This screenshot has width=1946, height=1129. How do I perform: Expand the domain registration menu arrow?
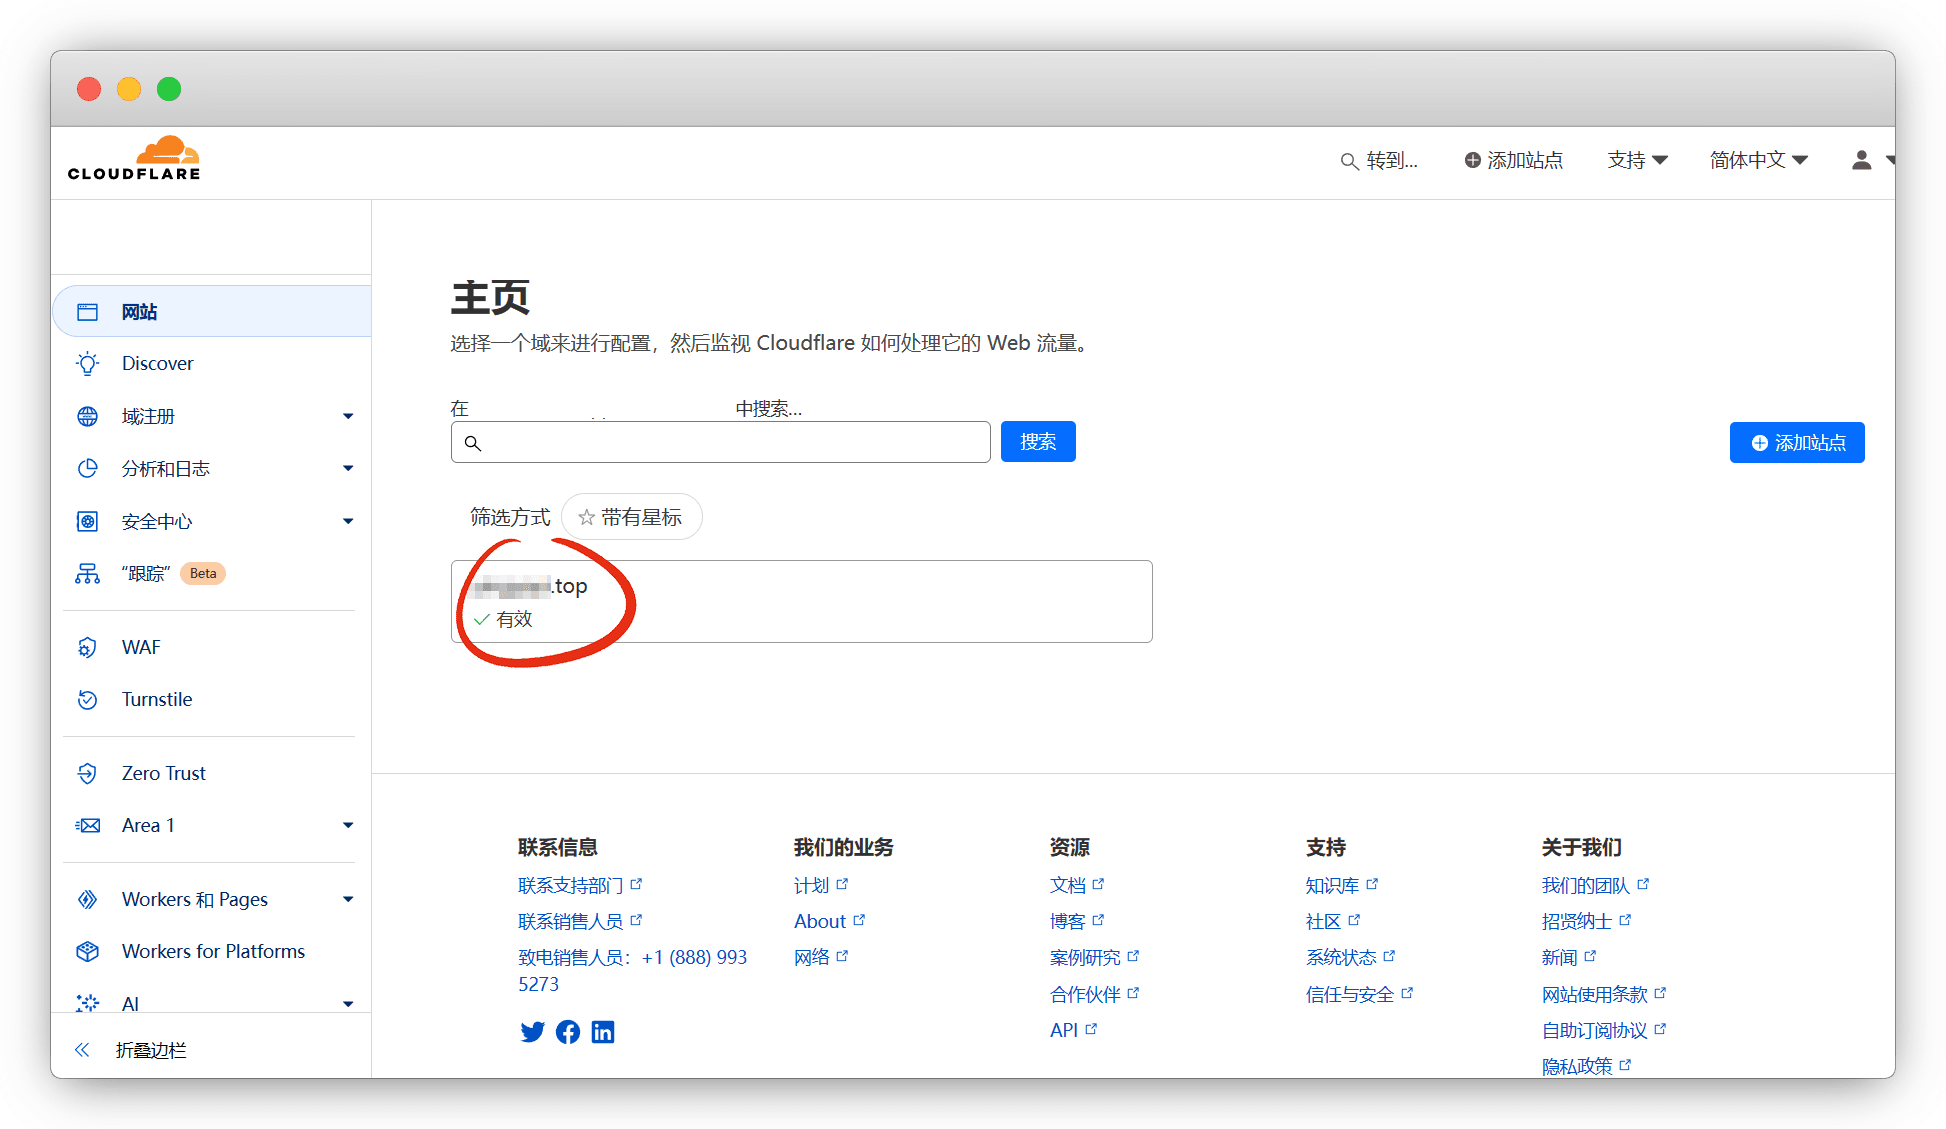tap(348, 416)
